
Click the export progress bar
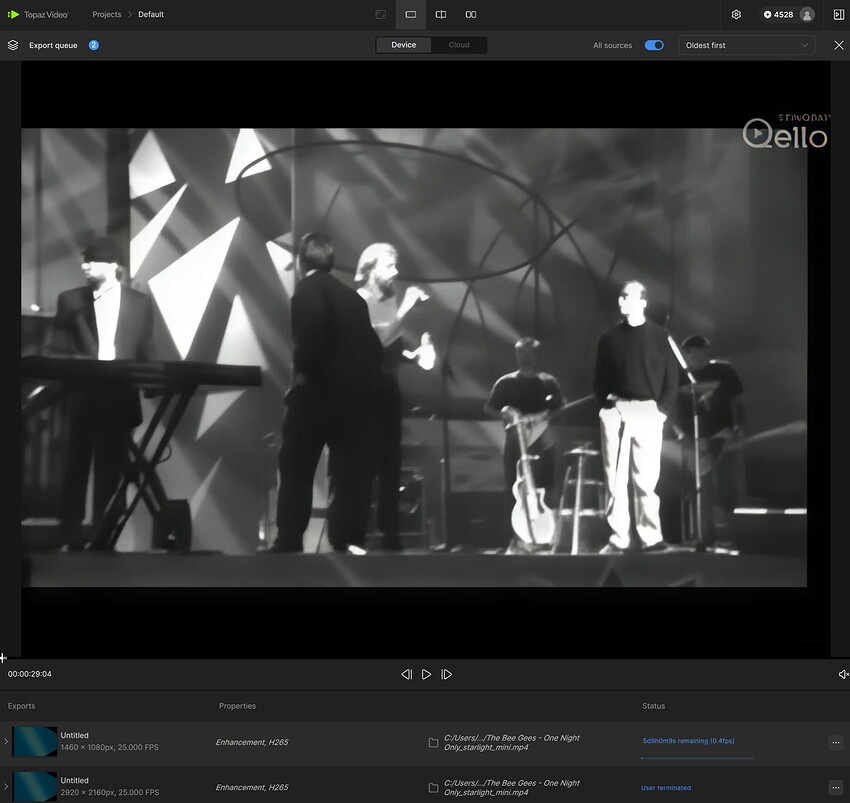click(x=697, y=758)
